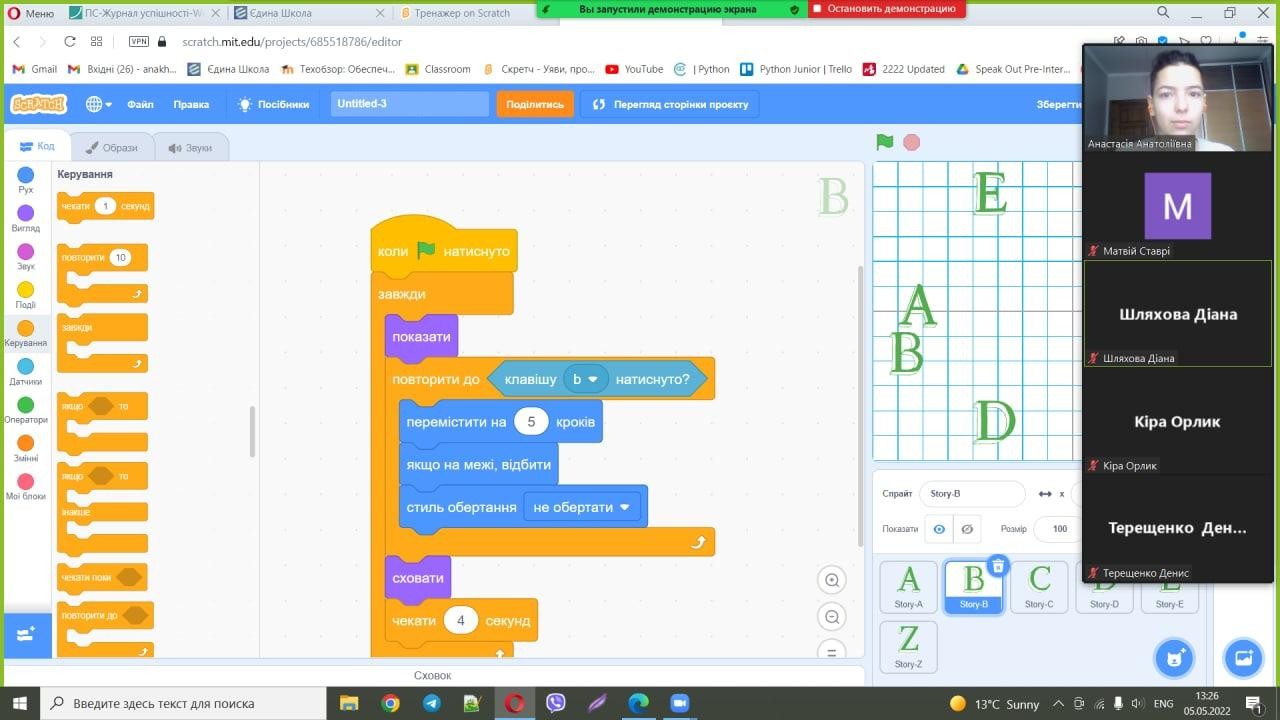Open the Choose a Sprite button
1280x720 pixels.
(x=1174, y=657)
